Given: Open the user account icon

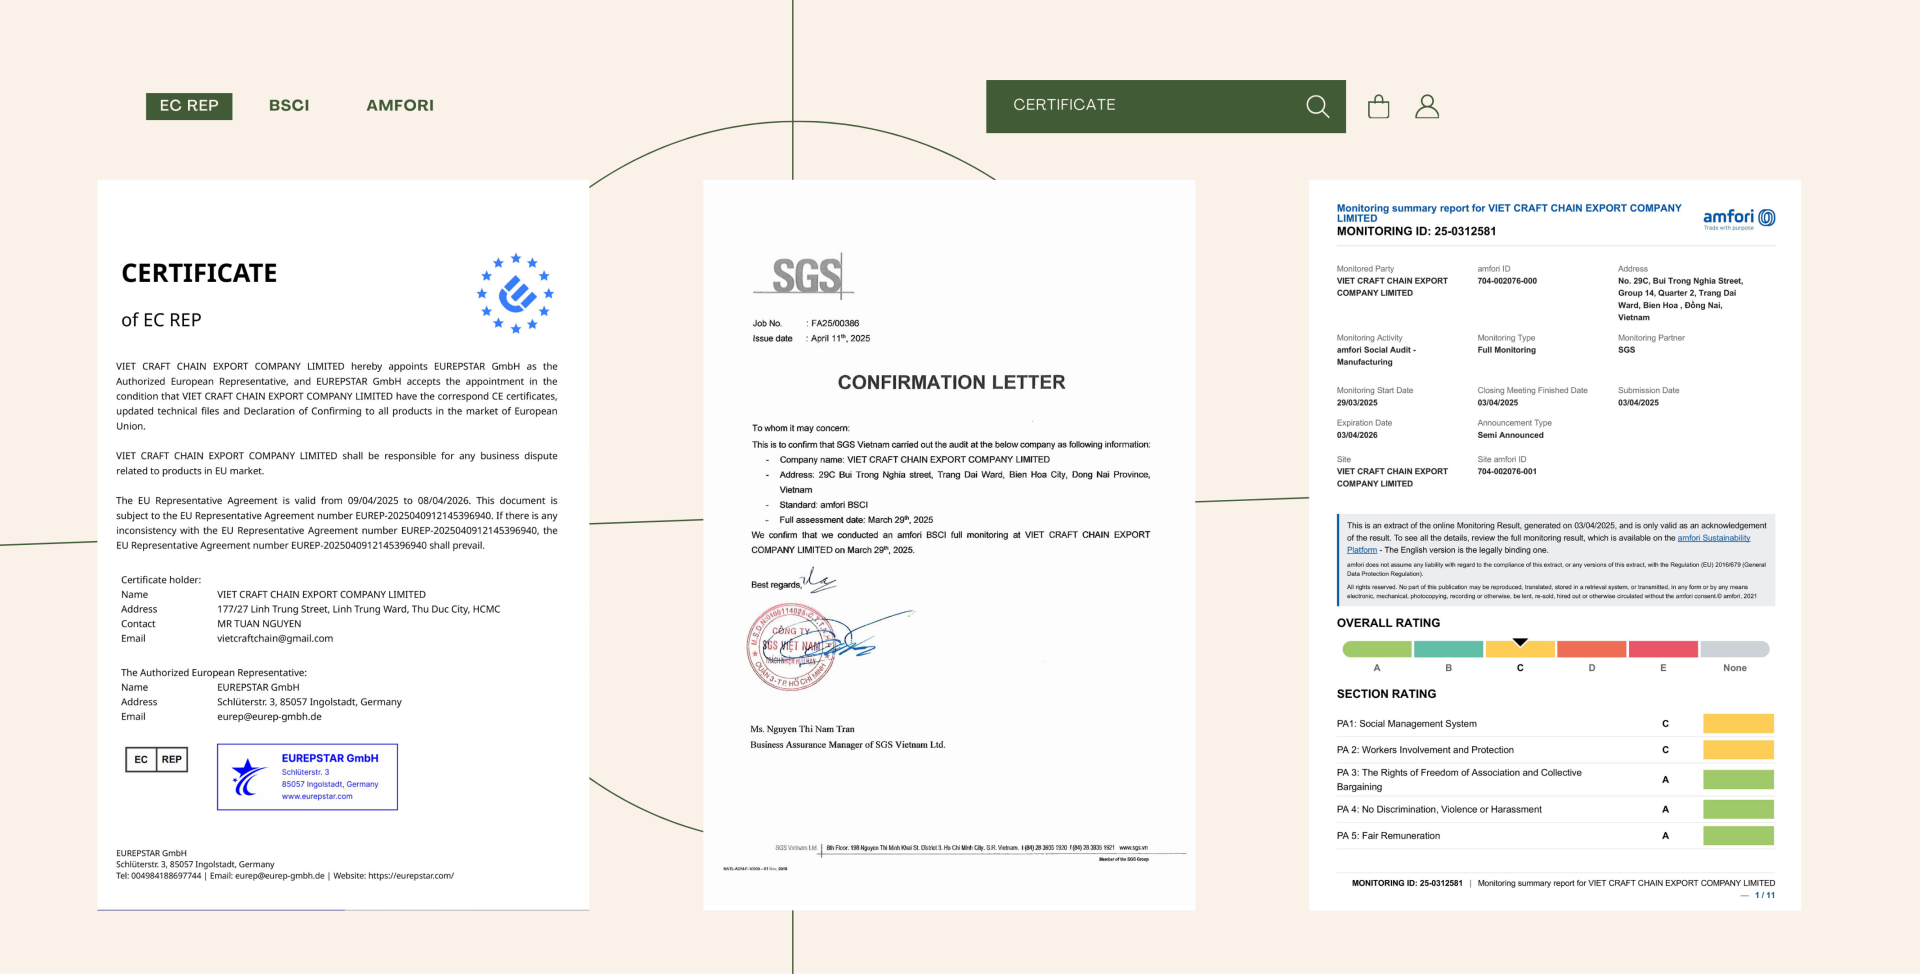Looking at the screenshot, I should click(1427, 106).
